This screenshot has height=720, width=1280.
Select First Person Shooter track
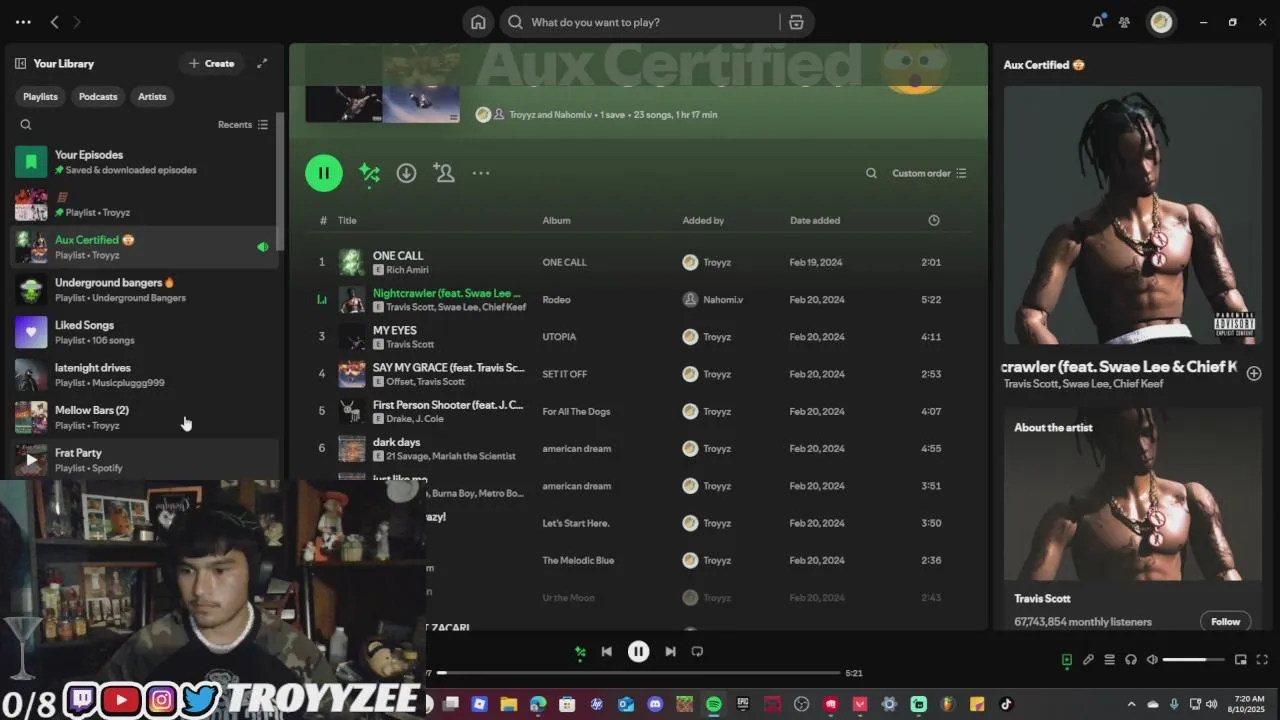[x=447, y=405]
